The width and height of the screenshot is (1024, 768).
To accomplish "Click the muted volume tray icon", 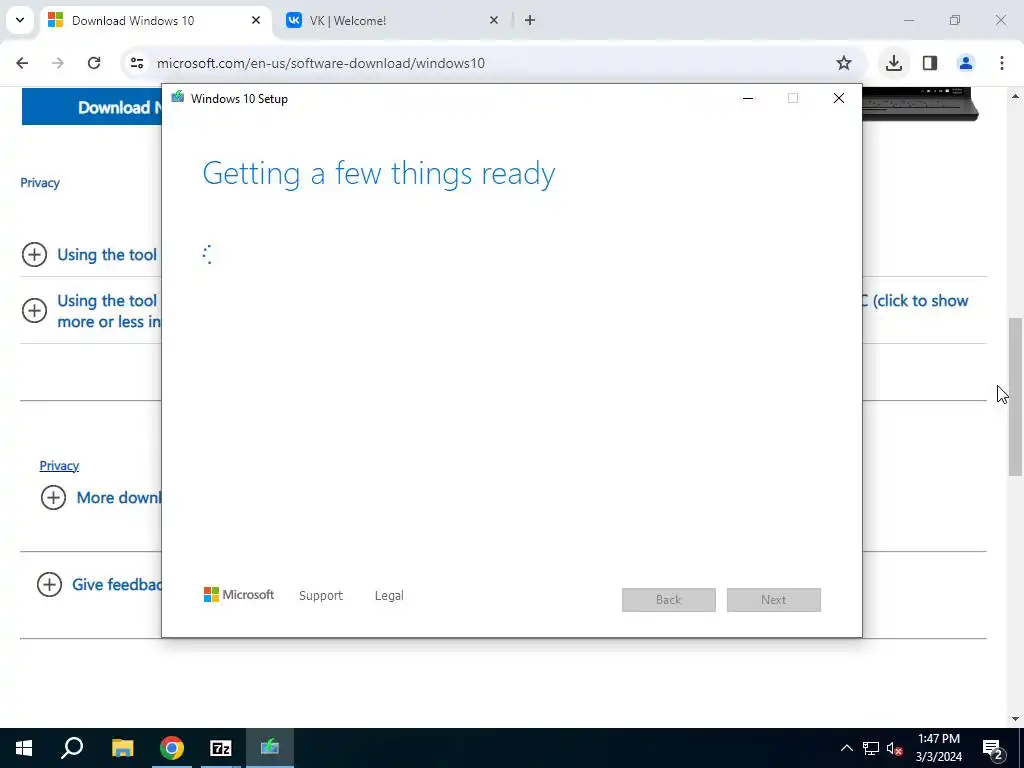I will [x=895, y=748].
